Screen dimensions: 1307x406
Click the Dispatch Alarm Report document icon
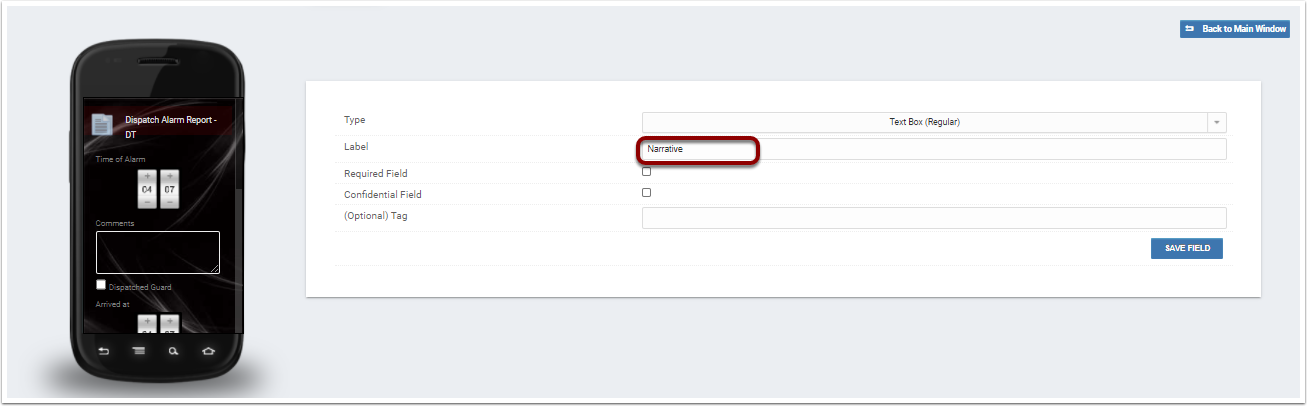click(101, 124)
